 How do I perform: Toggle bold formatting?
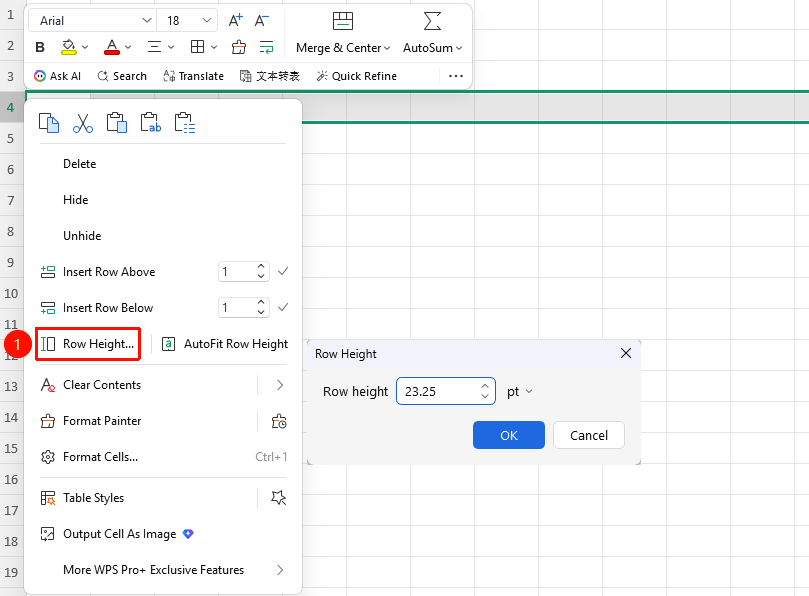click(x=40, y=47)
